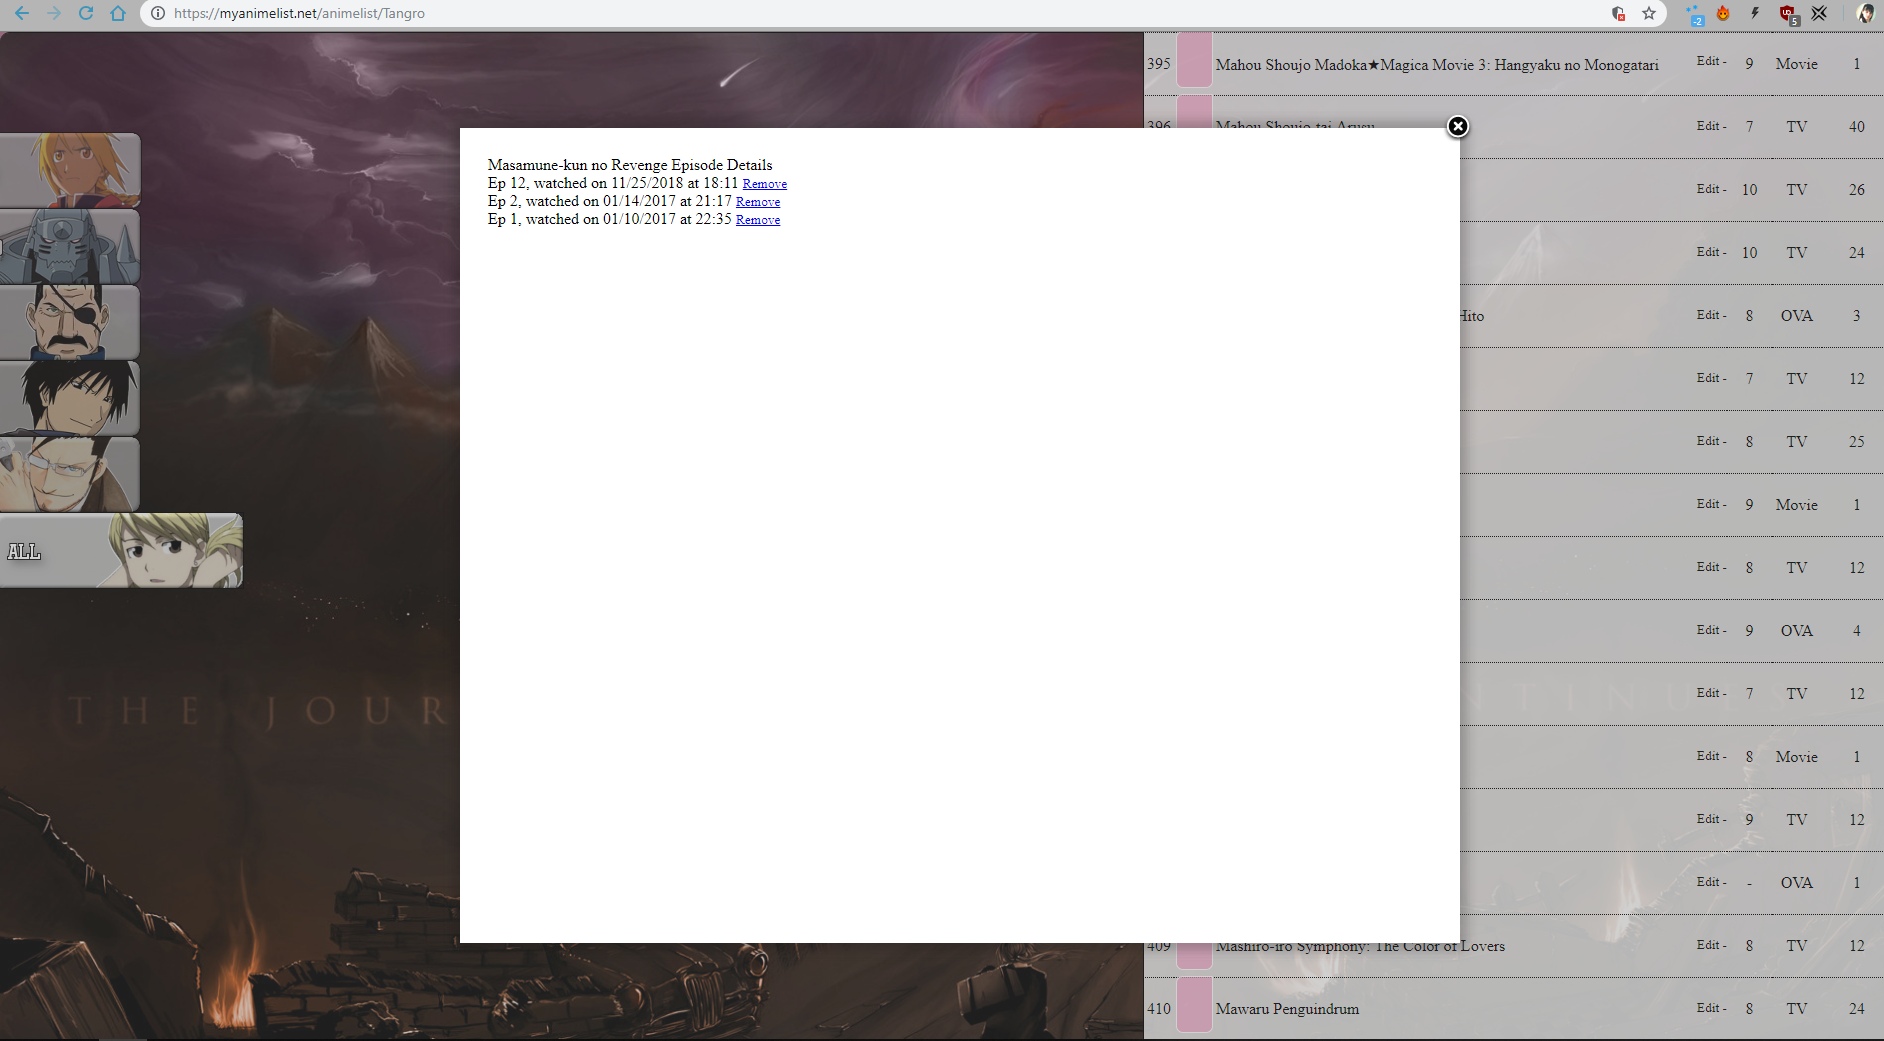This screenshot has height=1041, width=1884.
Task: Remove the Ep 2 watch record
Action: (x=757, y=202)
